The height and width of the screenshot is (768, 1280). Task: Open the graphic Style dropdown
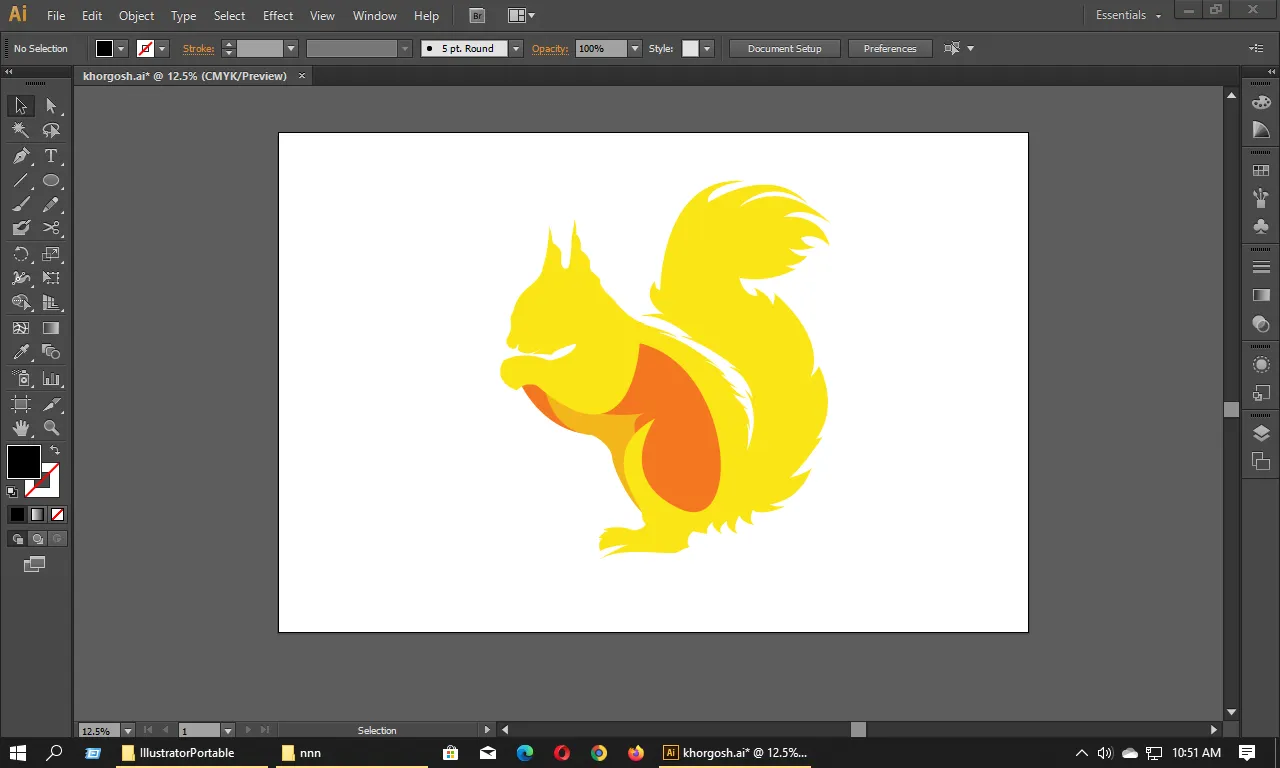(707, 48)
